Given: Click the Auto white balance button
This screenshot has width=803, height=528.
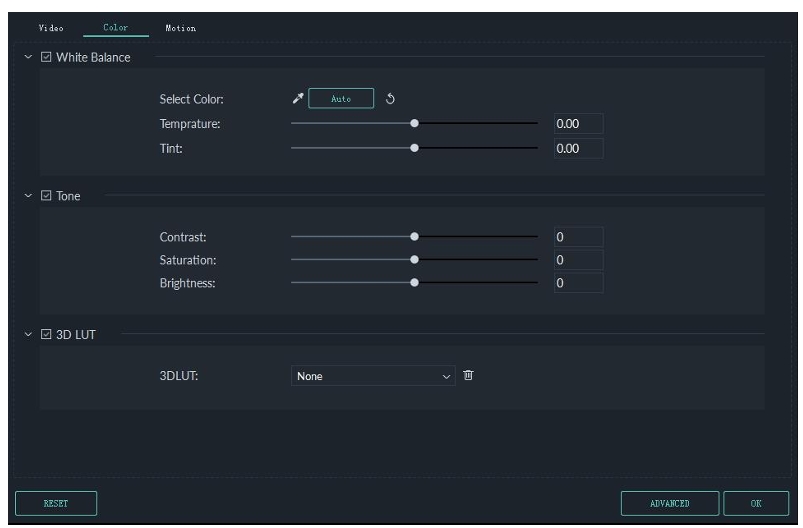Looking at the screenshot, I should tap(341, 98).
